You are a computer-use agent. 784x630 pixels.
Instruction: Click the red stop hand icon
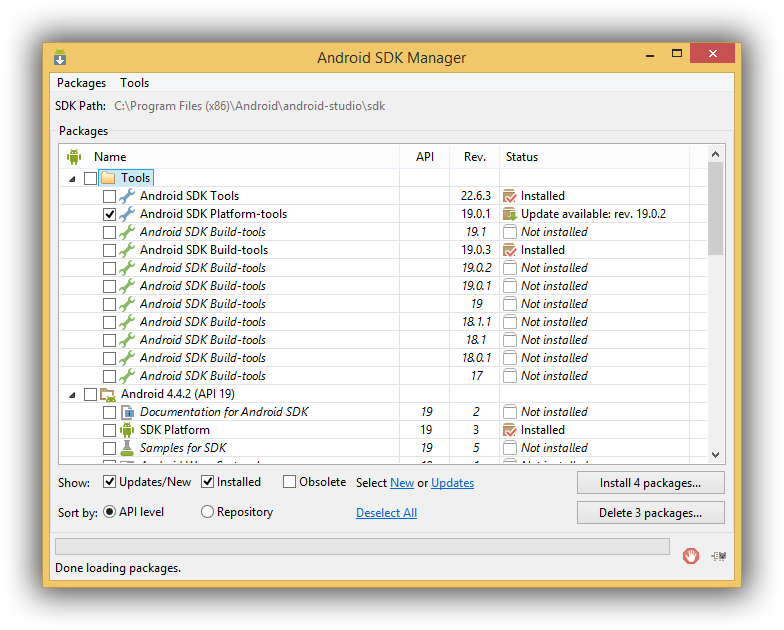(x=691, y=556)
